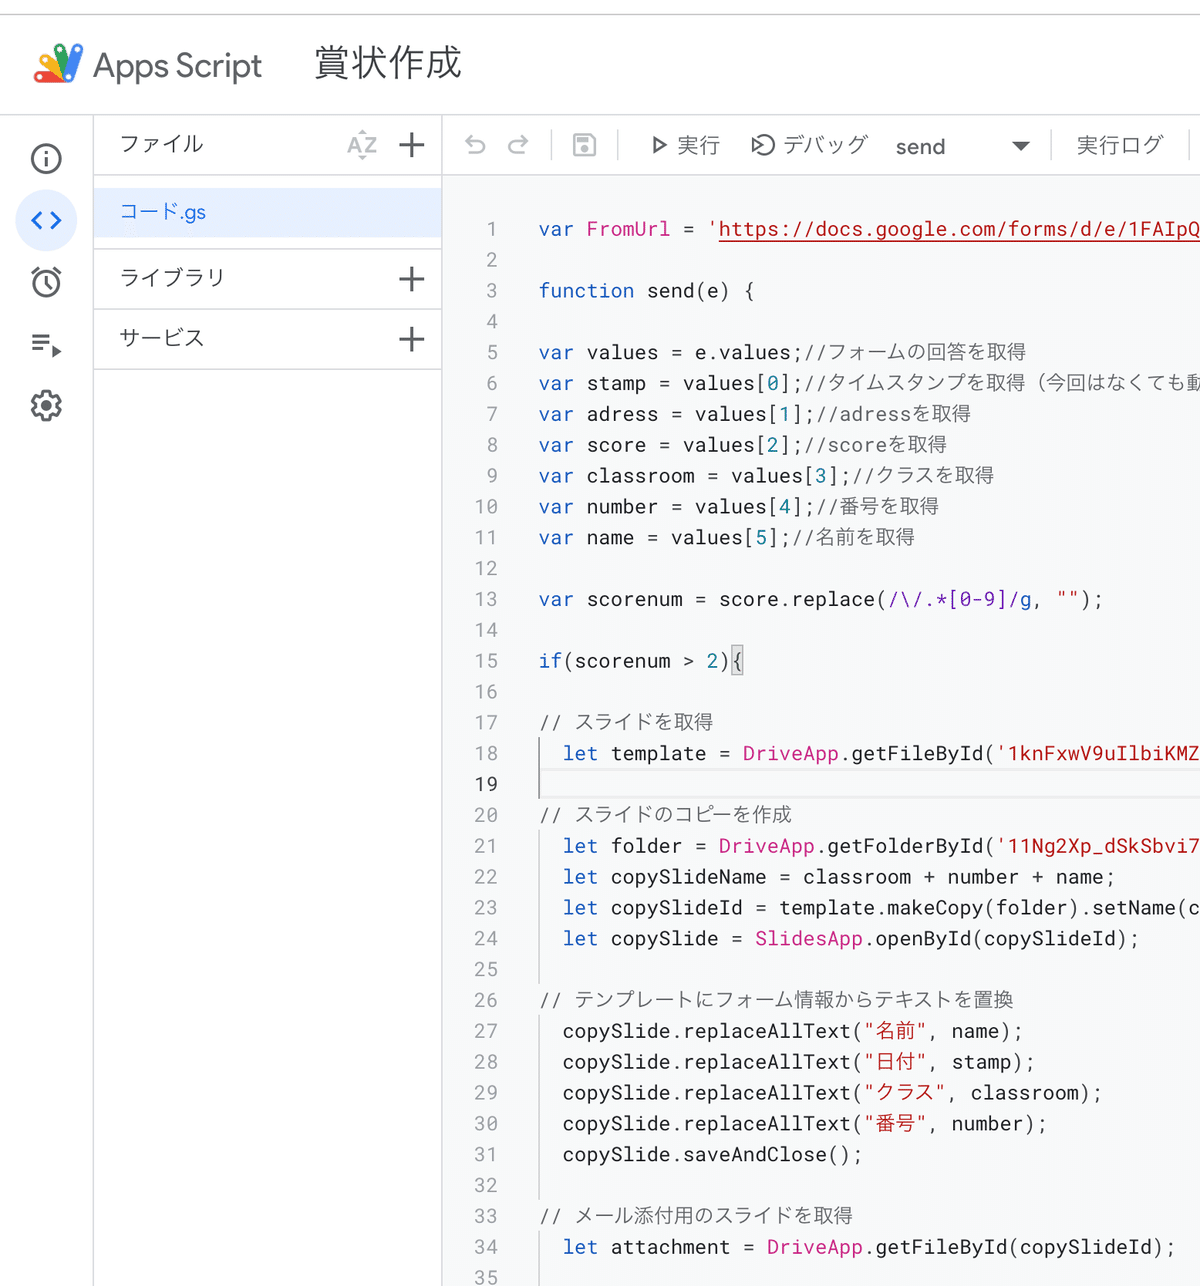Save project with floppy disk icon

coord(584,145)
